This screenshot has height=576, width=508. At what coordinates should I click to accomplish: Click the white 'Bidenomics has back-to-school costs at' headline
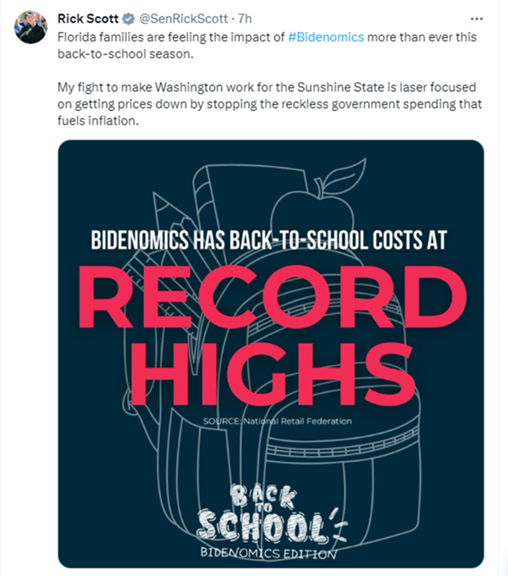[269, 240]
